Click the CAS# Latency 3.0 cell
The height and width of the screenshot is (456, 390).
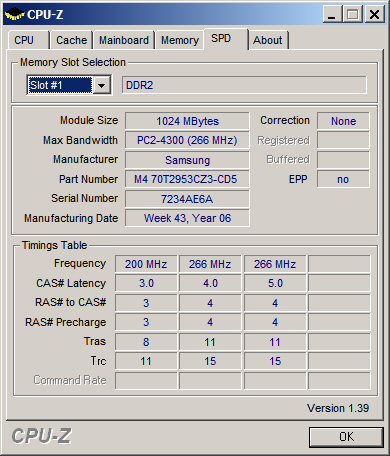146,283
